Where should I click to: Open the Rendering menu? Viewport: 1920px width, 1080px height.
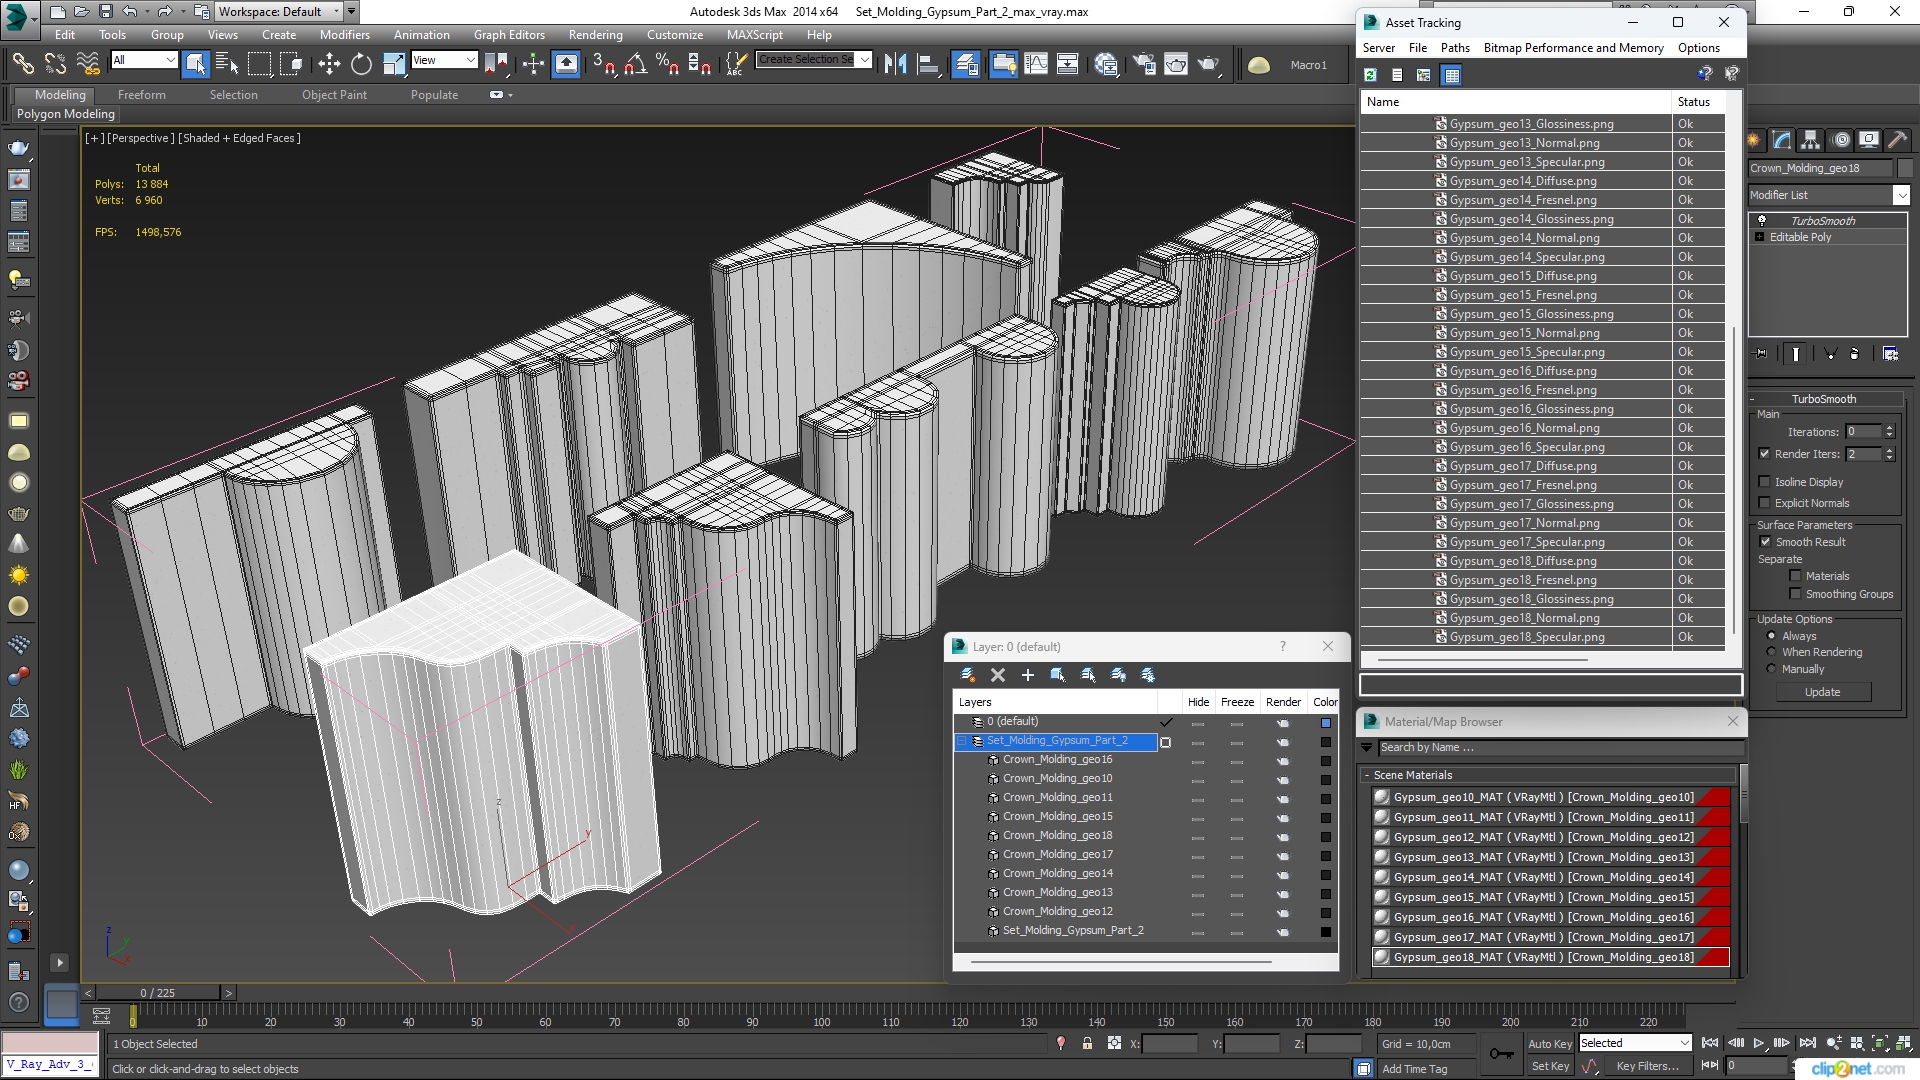(x=595, y=34)
